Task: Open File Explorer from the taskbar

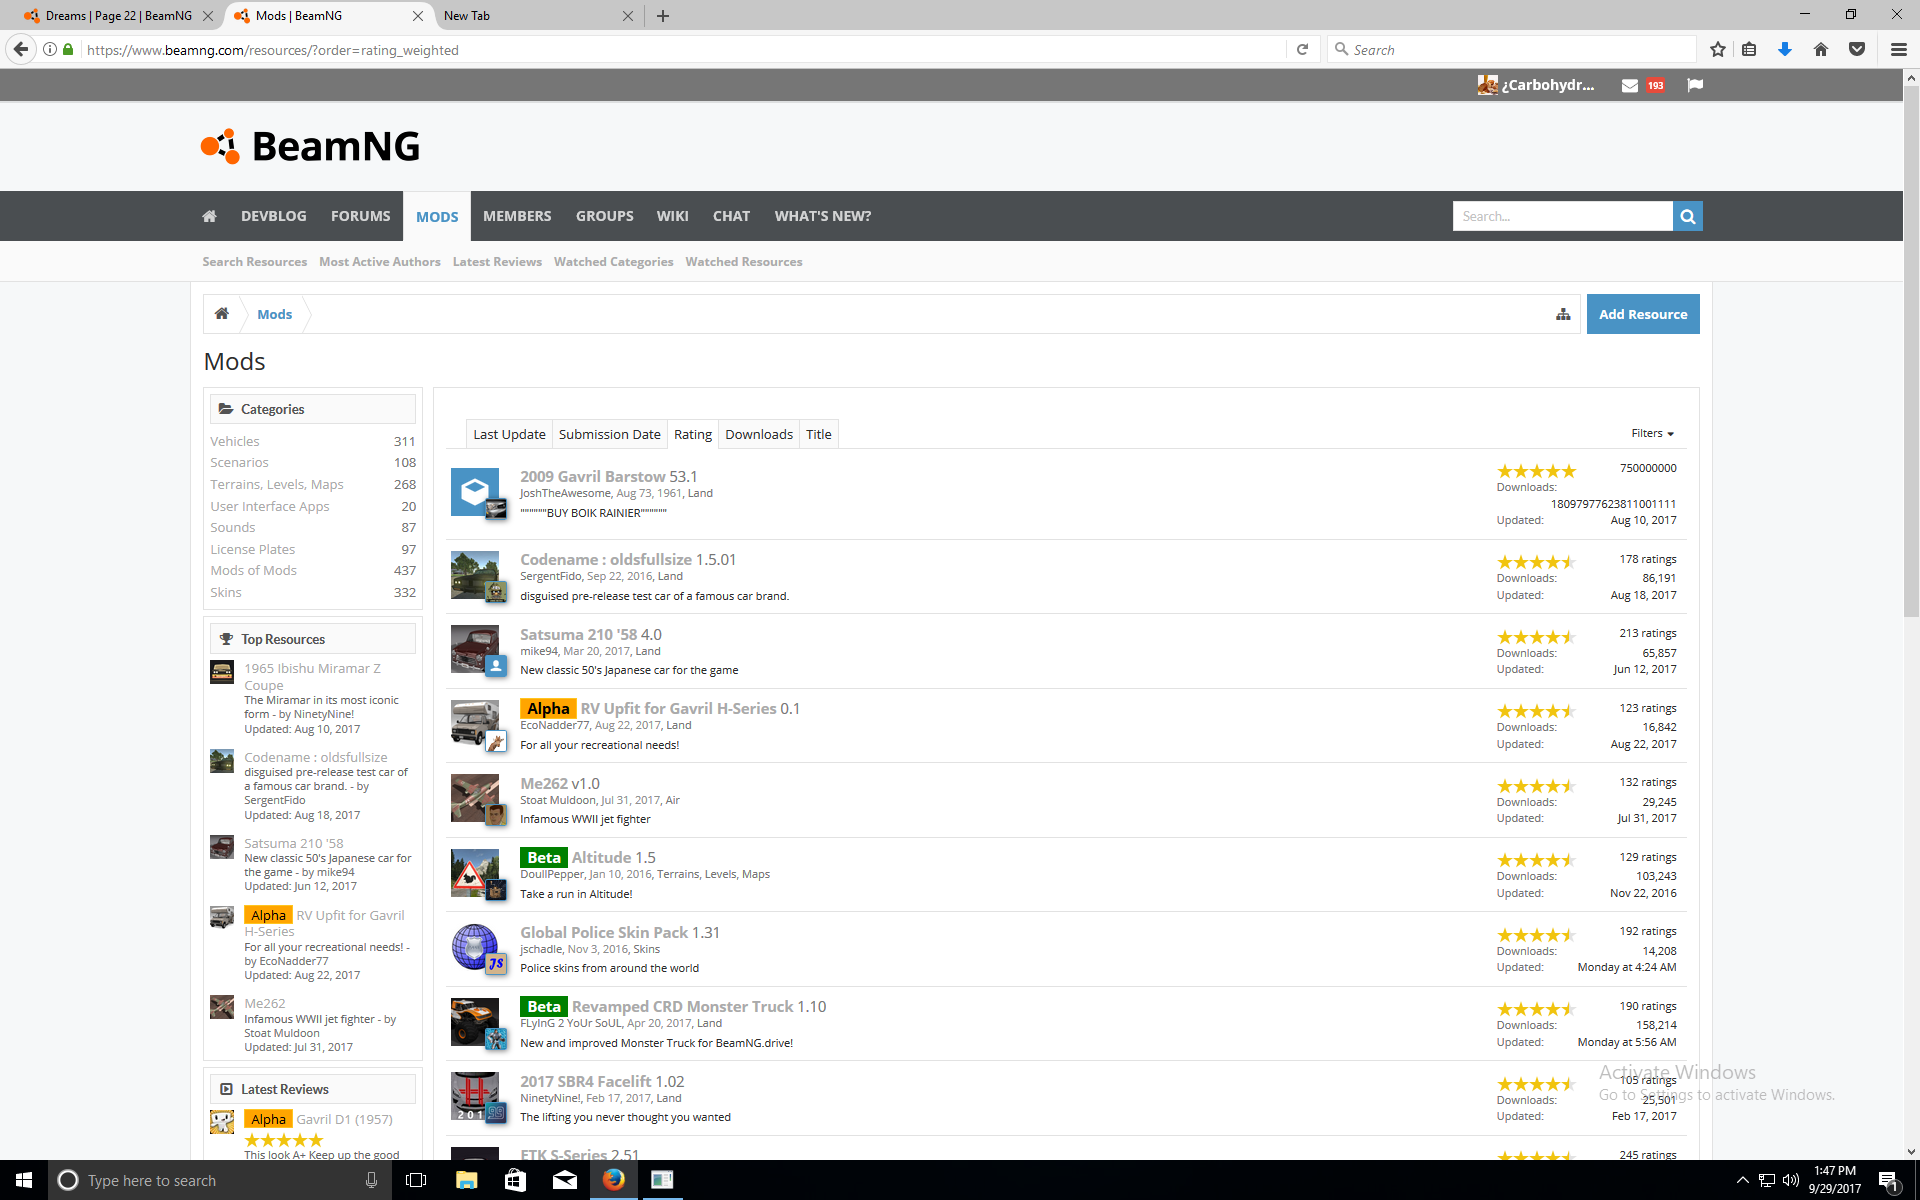Action: (466, 1180)
